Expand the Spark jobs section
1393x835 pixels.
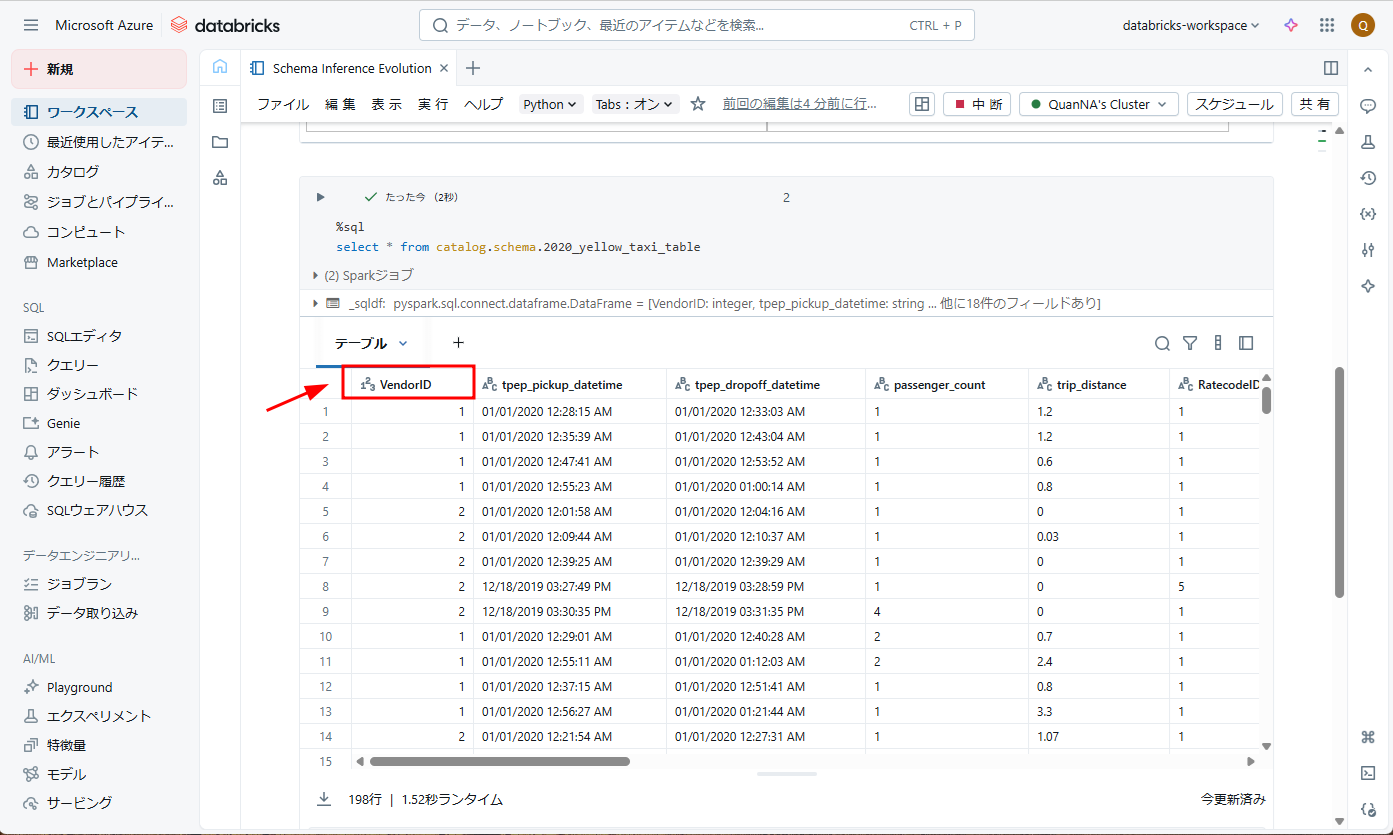pyautogui.click(x=317, y=275)
